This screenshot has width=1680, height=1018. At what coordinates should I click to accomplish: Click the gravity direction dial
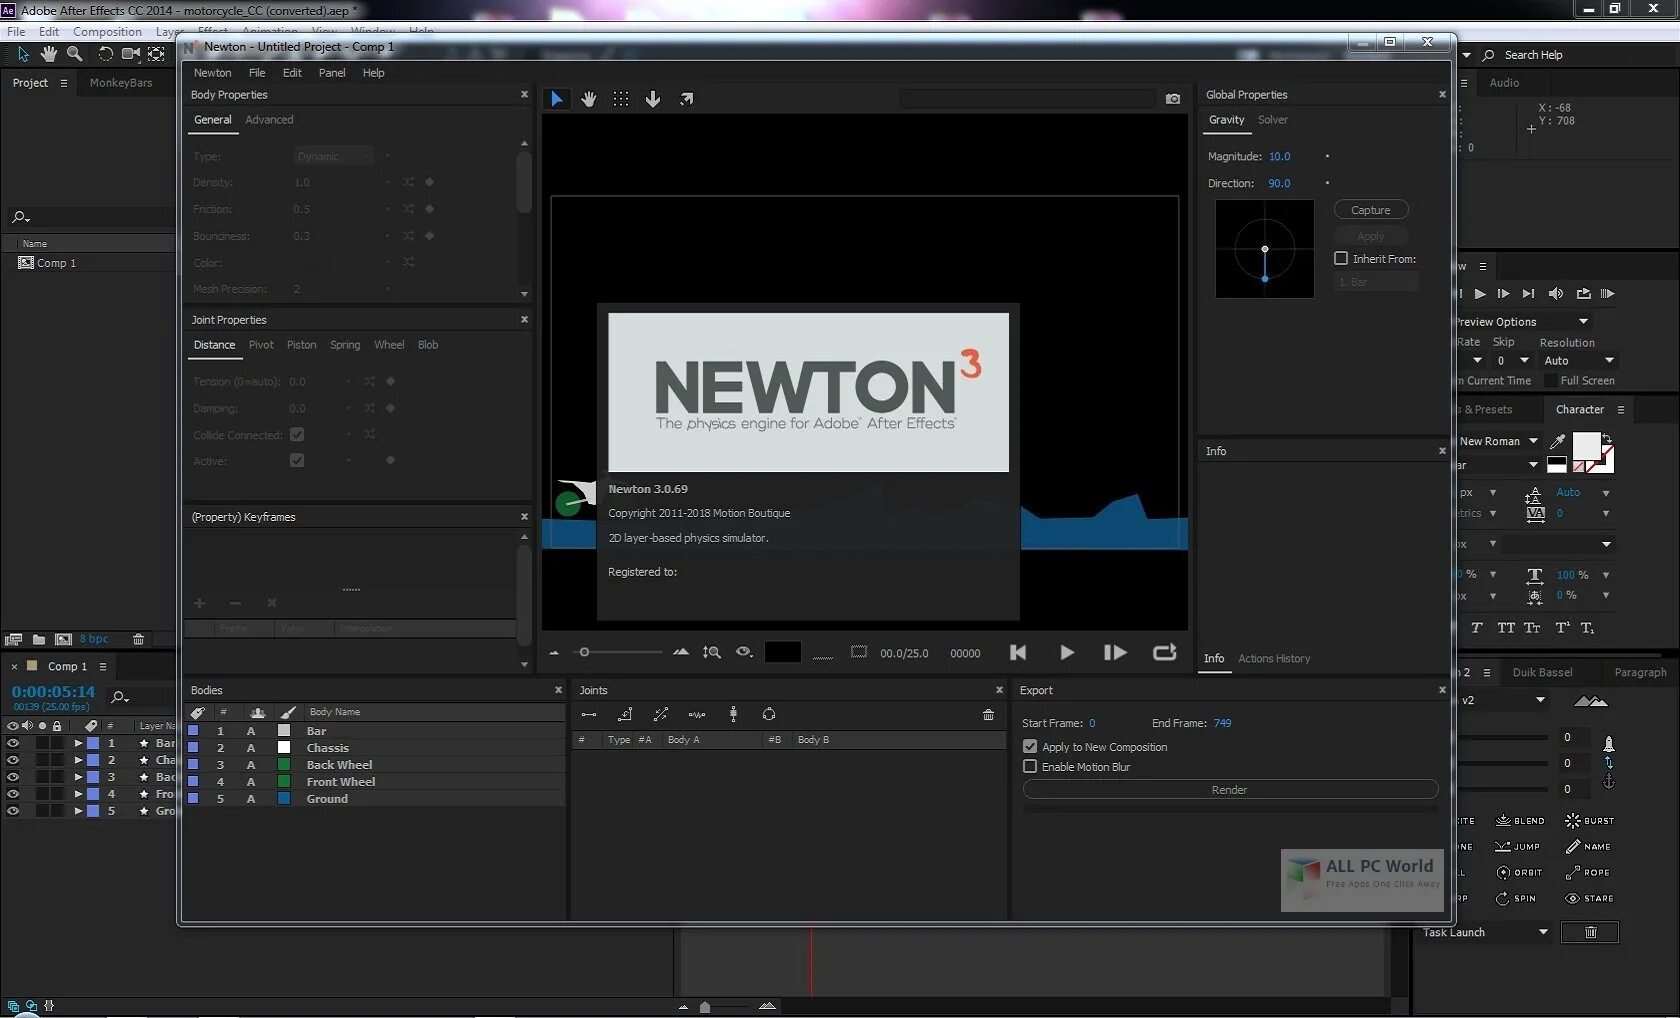pos(1264,249)
